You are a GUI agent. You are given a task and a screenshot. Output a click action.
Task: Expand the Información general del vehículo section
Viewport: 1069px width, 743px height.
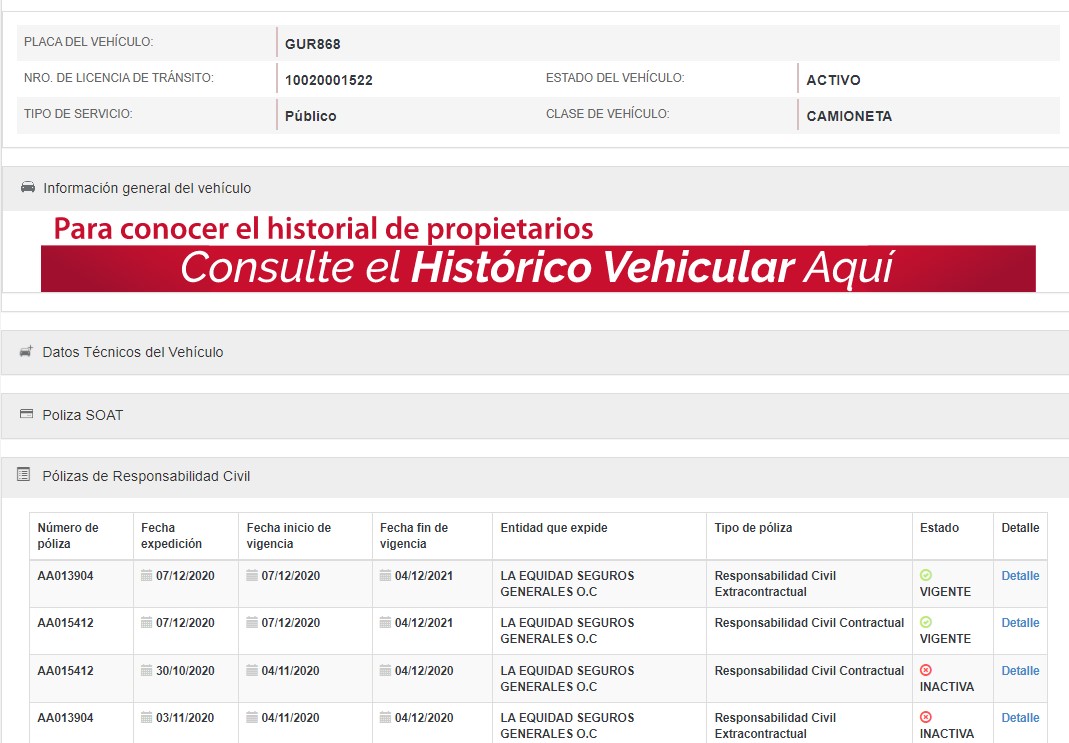coord(147,188)
